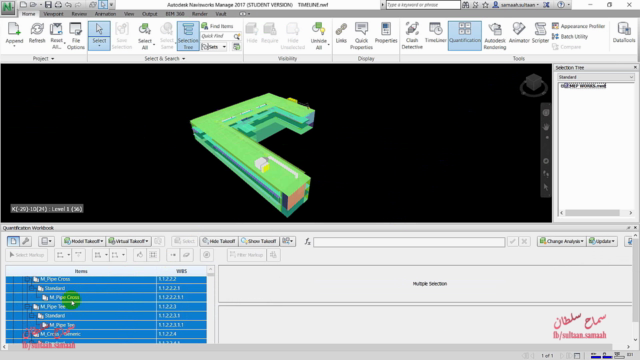Click Appearance Profiler
Viewport: 640px width, 360px height.
(x=578, y=26)
